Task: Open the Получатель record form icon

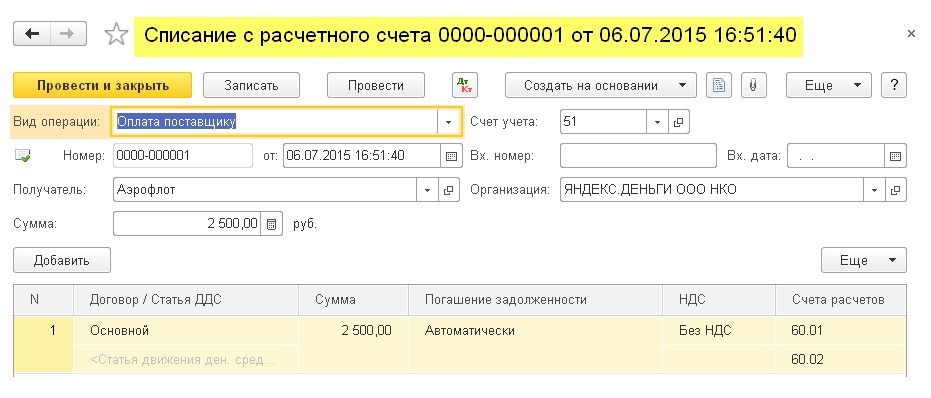Action: (x=449, y=190)
